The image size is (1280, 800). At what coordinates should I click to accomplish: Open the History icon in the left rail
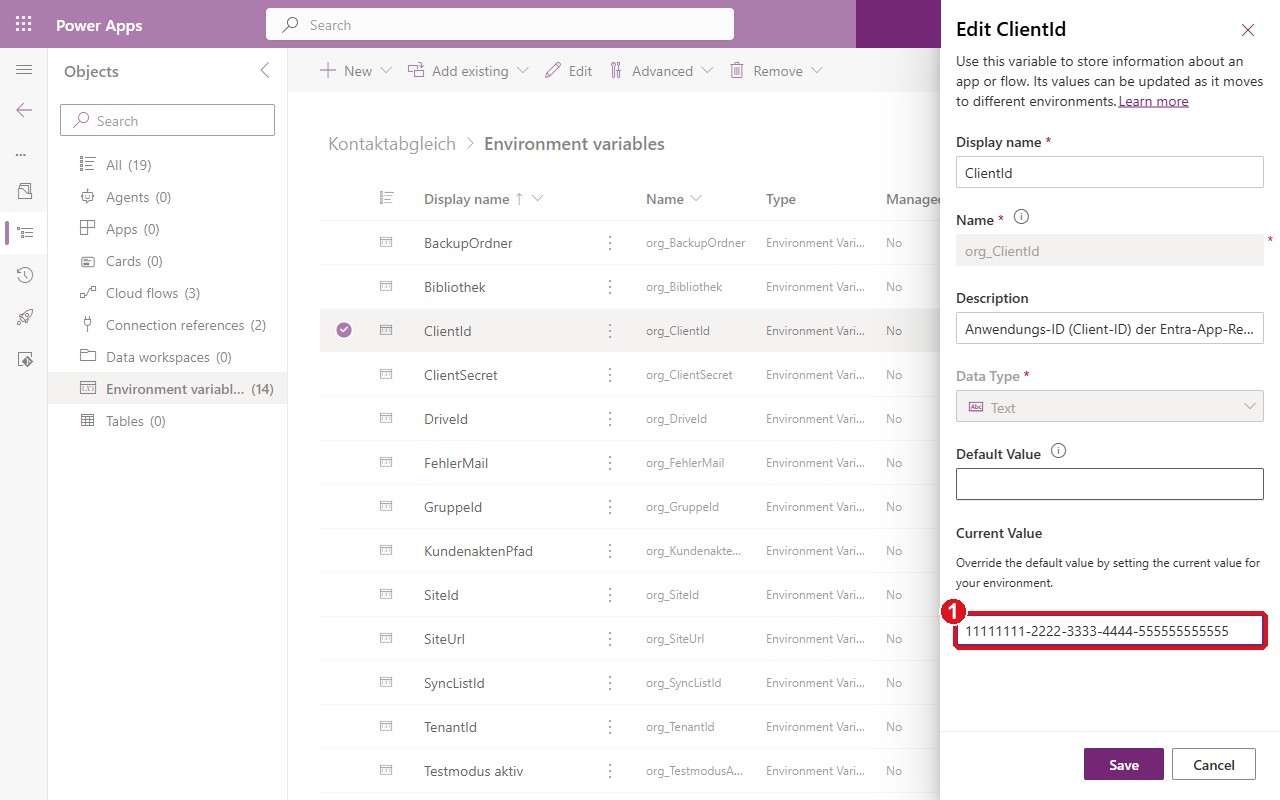(25, 275)
